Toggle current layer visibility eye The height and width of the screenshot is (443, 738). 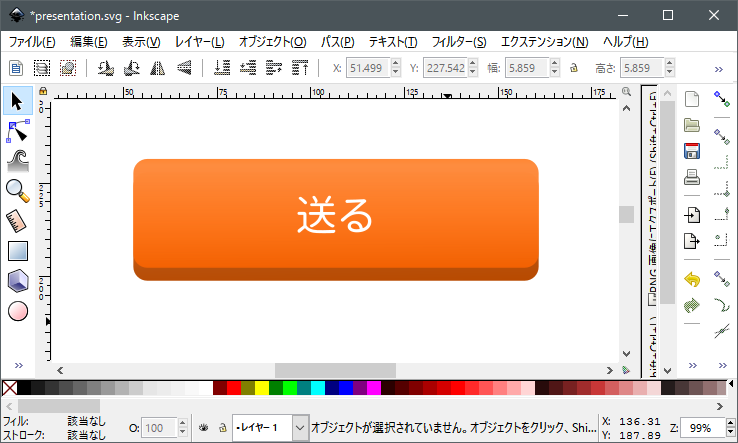(x=203, y=427)
